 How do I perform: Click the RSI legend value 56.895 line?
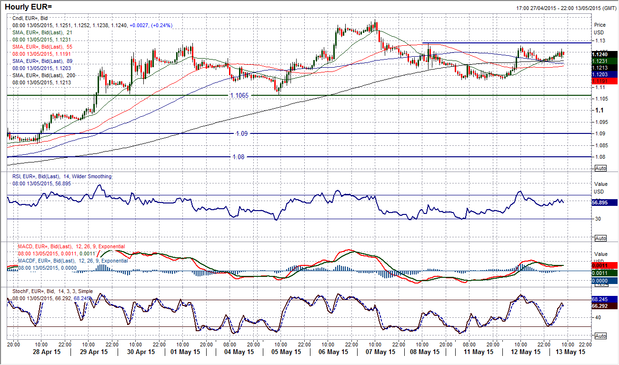click(x=41, y=183)
